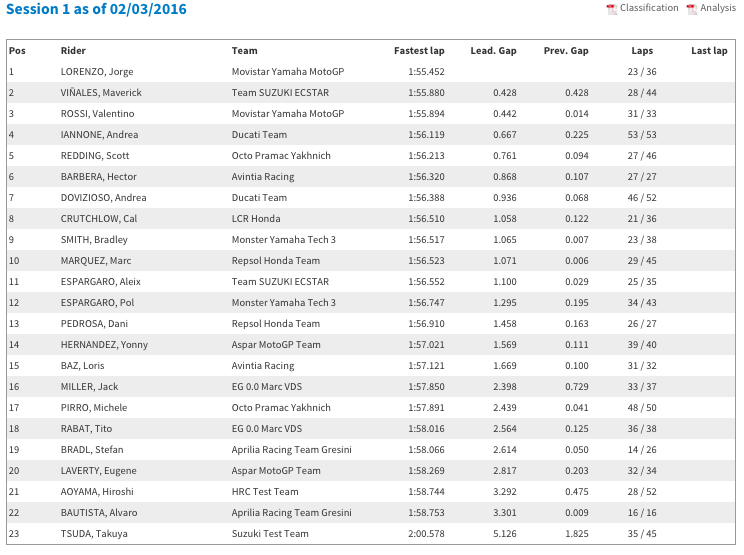Open the Classification link

pos(649,8)
